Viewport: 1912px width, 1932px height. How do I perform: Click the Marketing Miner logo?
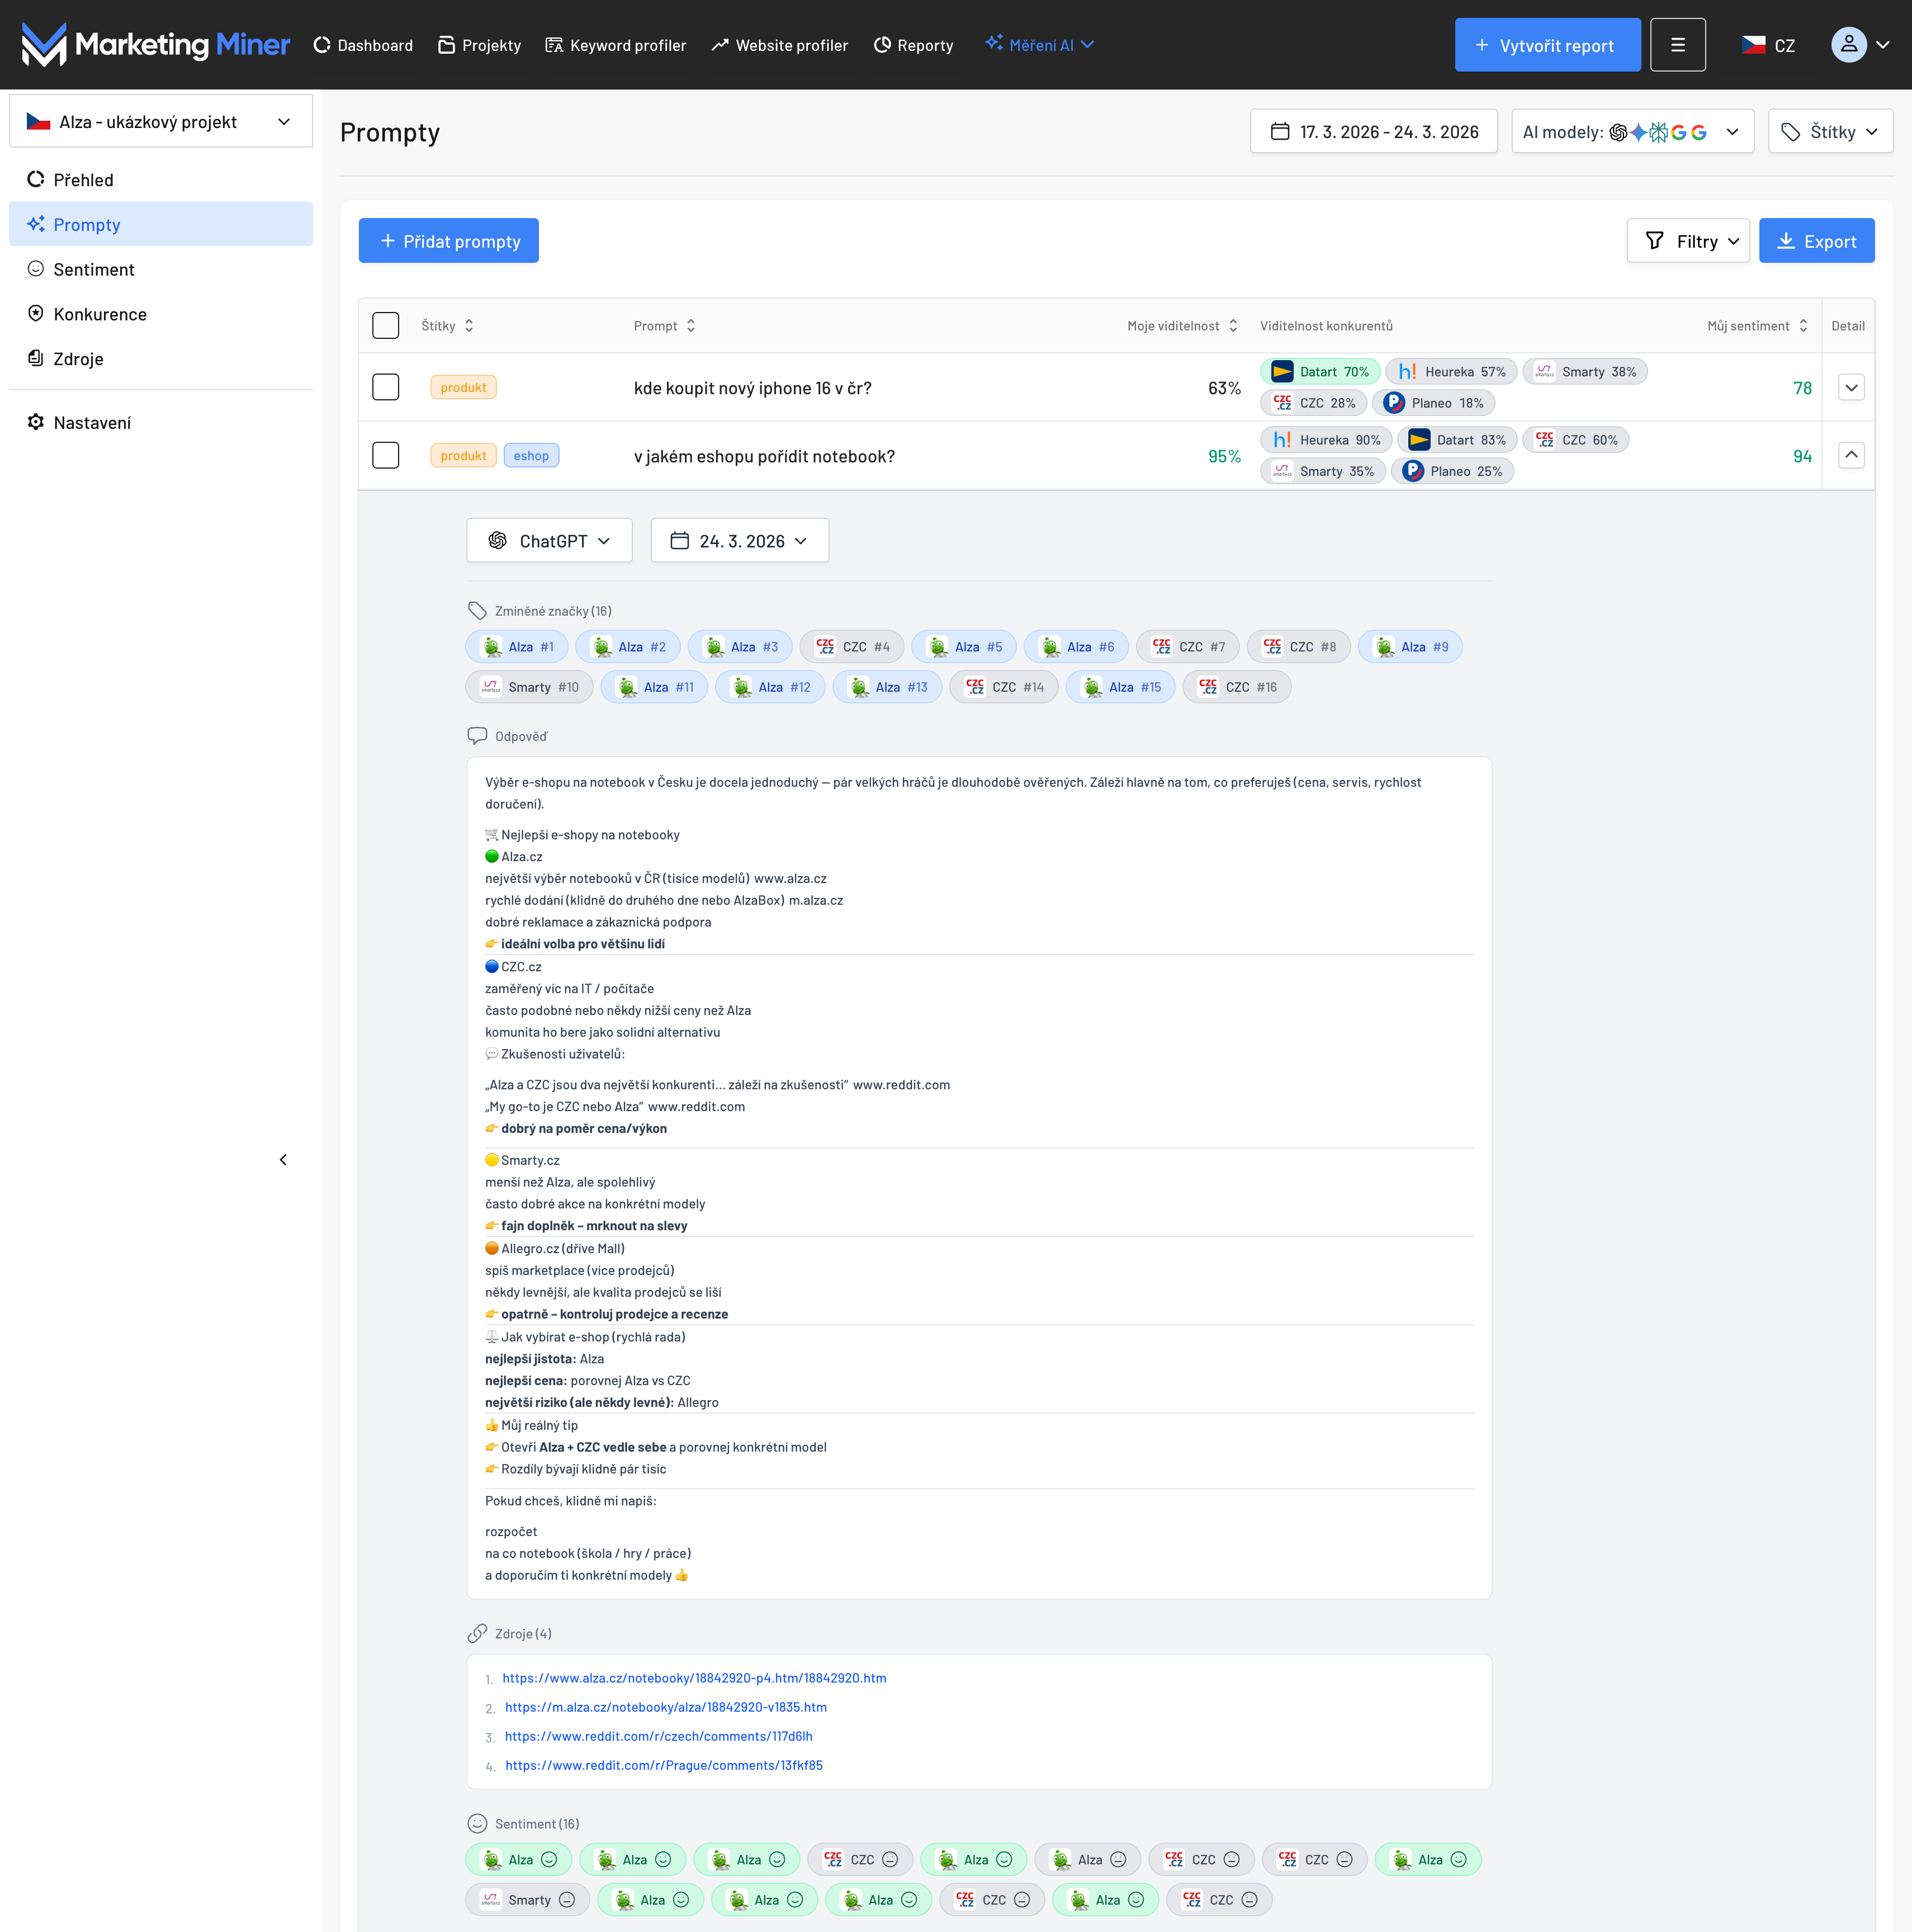pos(155,45)
